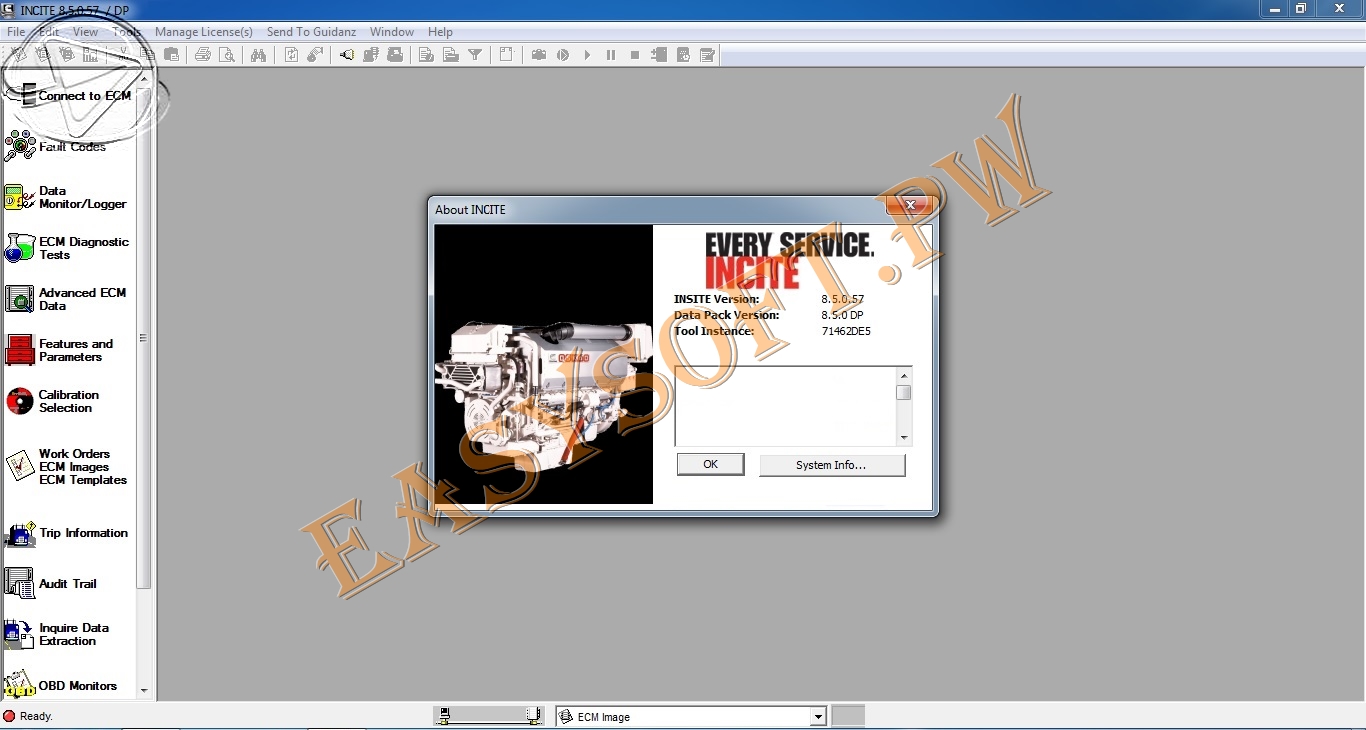Open the Manage License(s) menu
This screenshot has width=1366, height=730.
tap(204, 32)
